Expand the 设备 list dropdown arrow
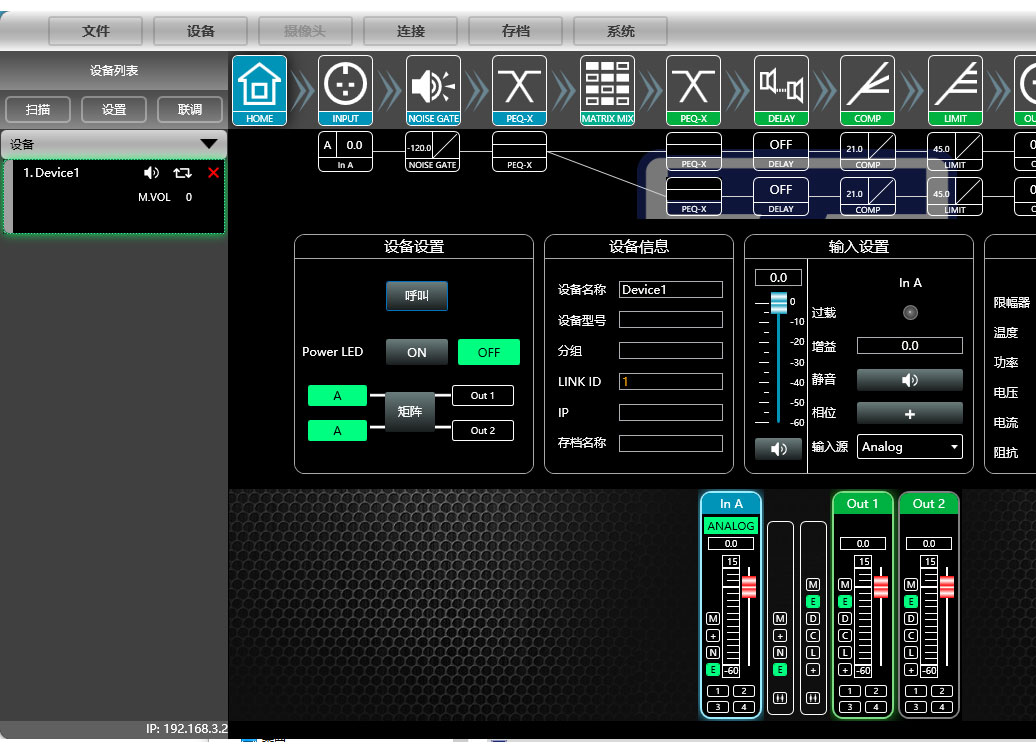1036x754 pixels. pos(209,143)
